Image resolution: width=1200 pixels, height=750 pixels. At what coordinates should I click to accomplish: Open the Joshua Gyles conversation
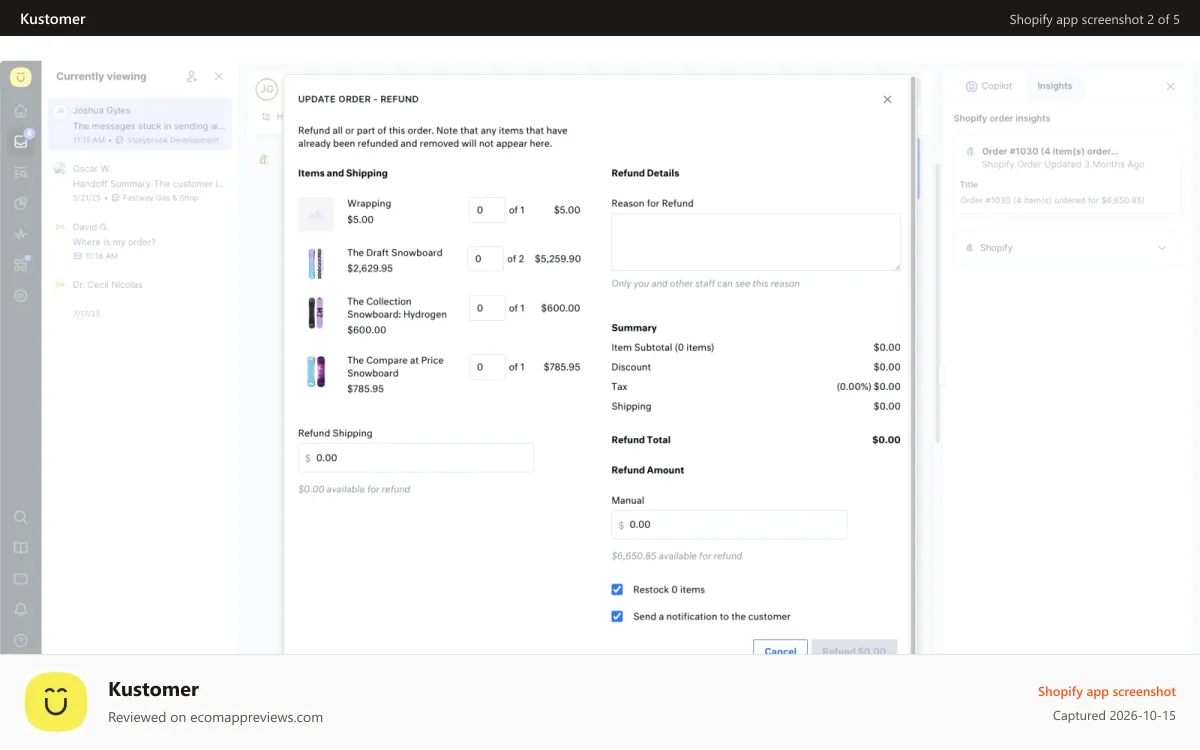pos(140,125)
